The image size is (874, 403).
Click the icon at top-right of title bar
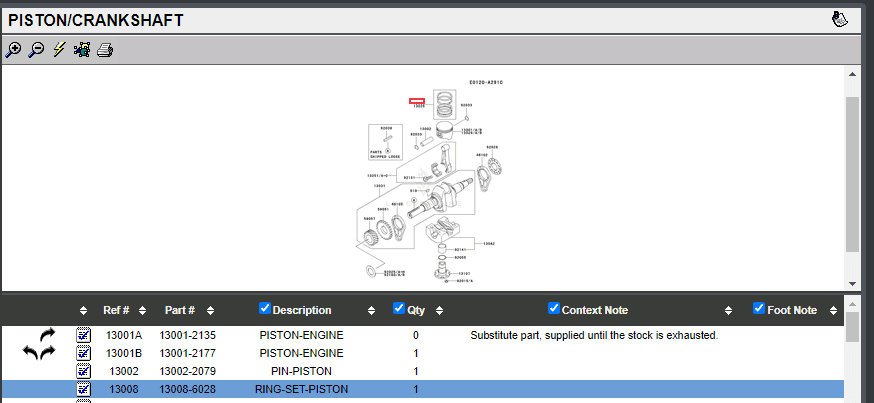tap(840, 19)
